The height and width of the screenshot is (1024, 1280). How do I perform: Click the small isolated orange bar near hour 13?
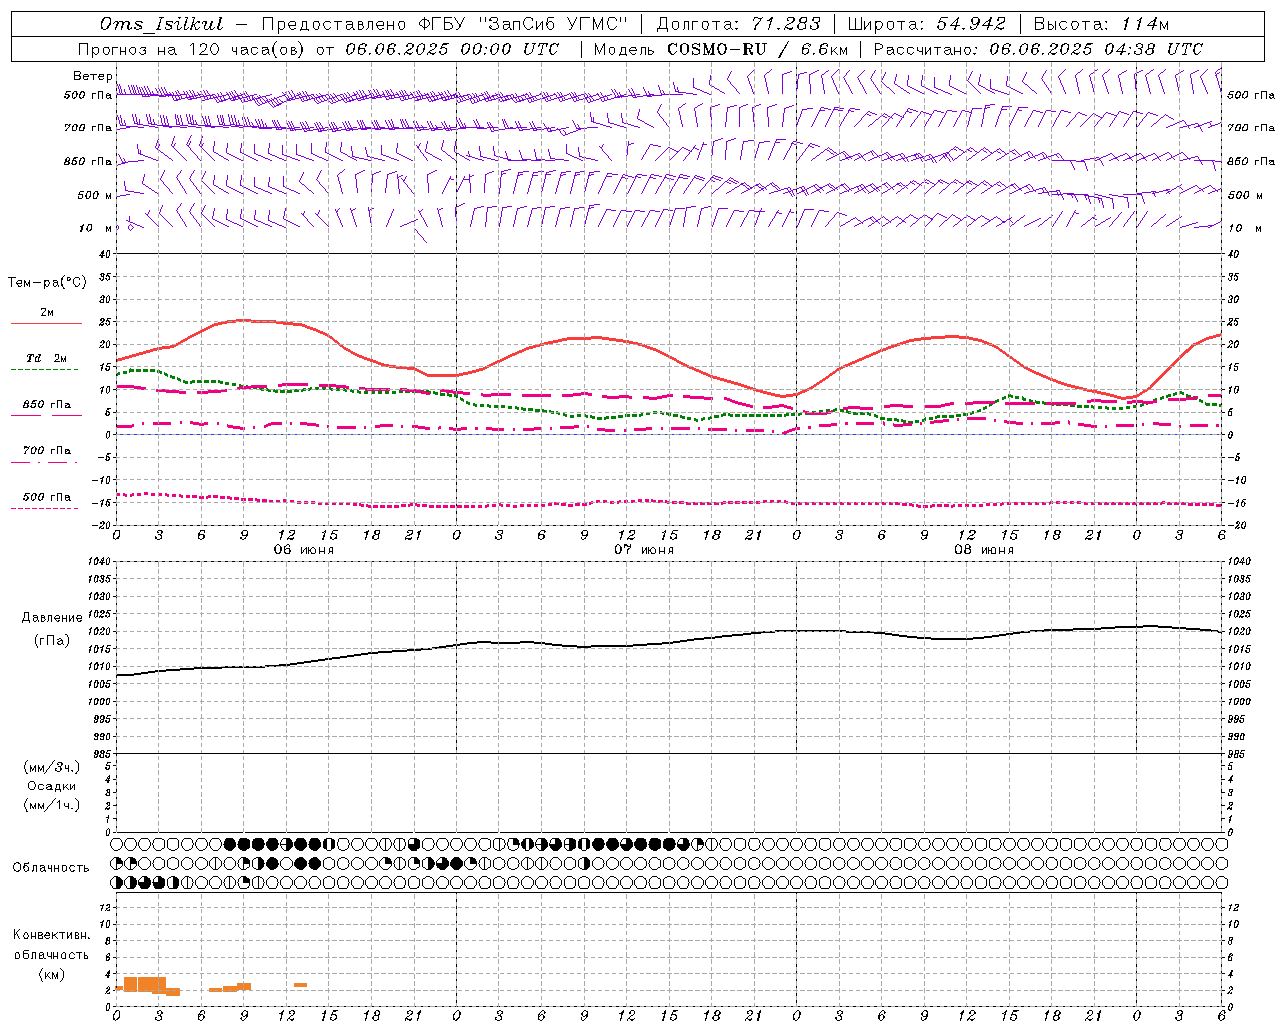tap(300, 985)
